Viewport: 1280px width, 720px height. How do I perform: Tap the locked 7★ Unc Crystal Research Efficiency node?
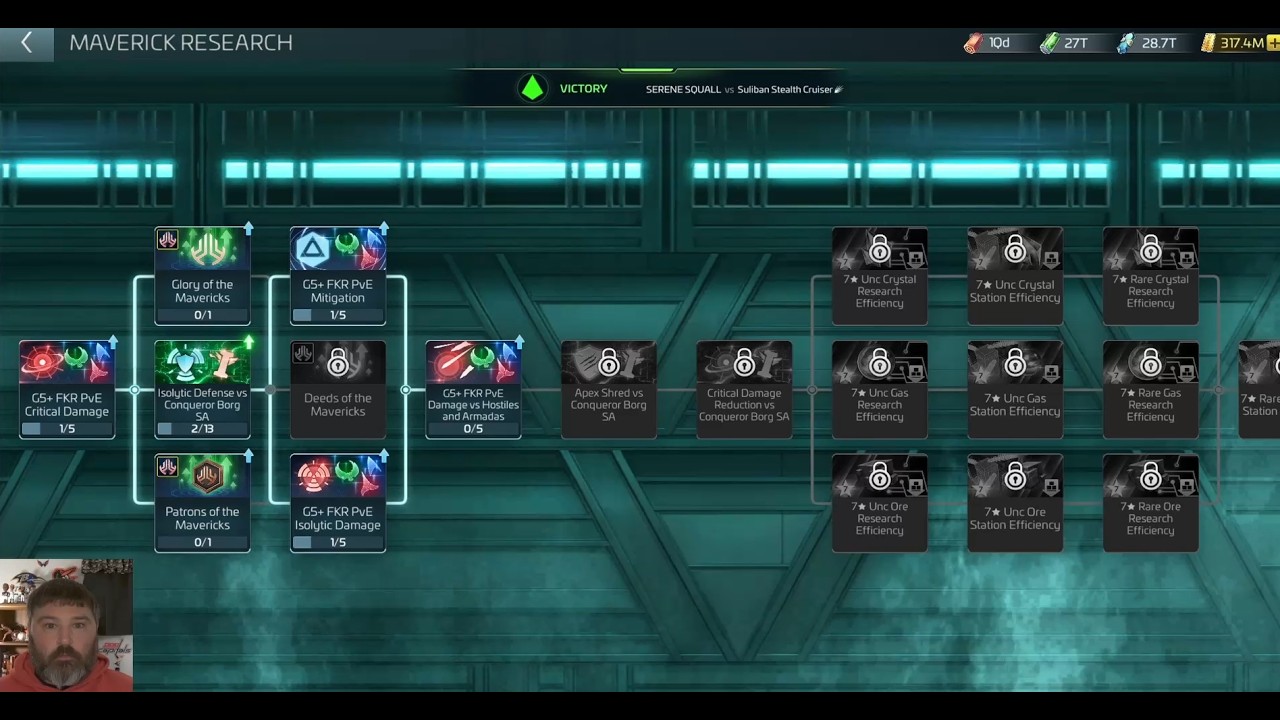(x=880, y=276)
